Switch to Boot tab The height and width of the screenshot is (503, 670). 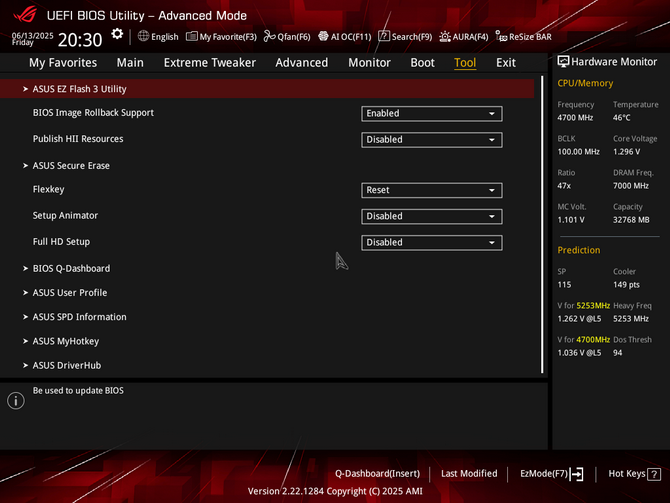coord(422,63)
